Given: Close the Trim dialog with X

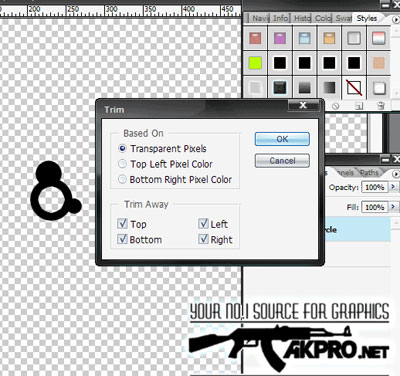Looking at the screenshot, I should [x=303, y=105].
